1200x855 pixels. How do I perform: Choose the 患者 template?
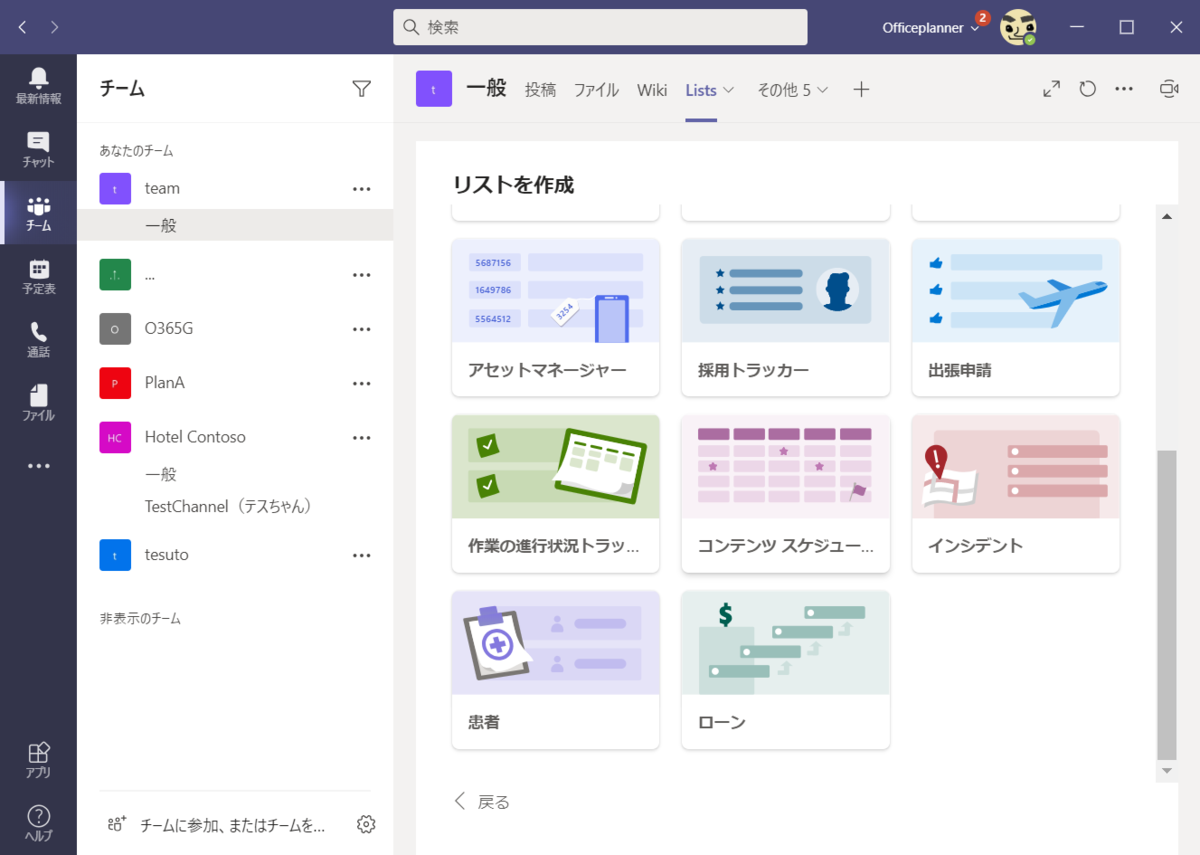coord(555,670)
